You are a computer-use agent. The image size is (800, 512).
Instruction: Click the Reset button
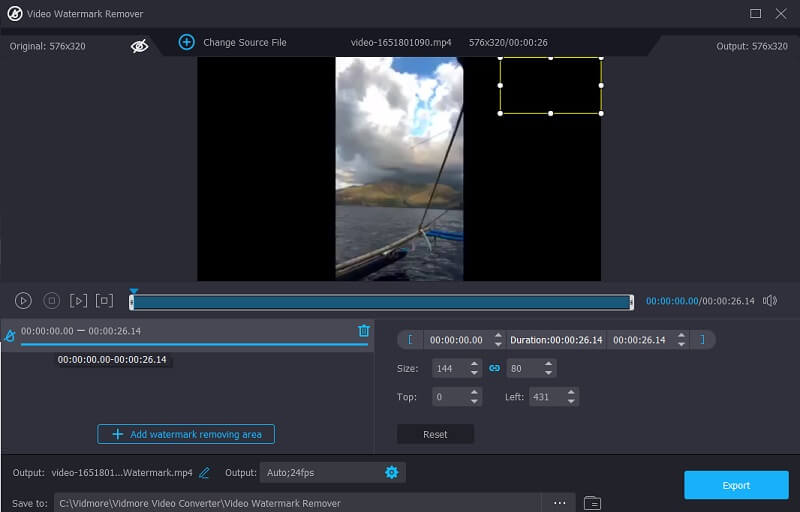[435, 434]
